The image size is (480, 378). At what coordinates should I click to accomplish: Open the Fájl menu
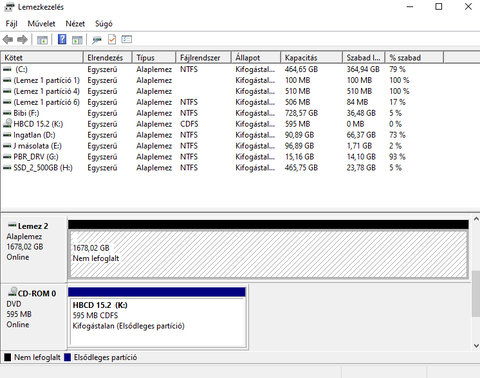point(11,24)
